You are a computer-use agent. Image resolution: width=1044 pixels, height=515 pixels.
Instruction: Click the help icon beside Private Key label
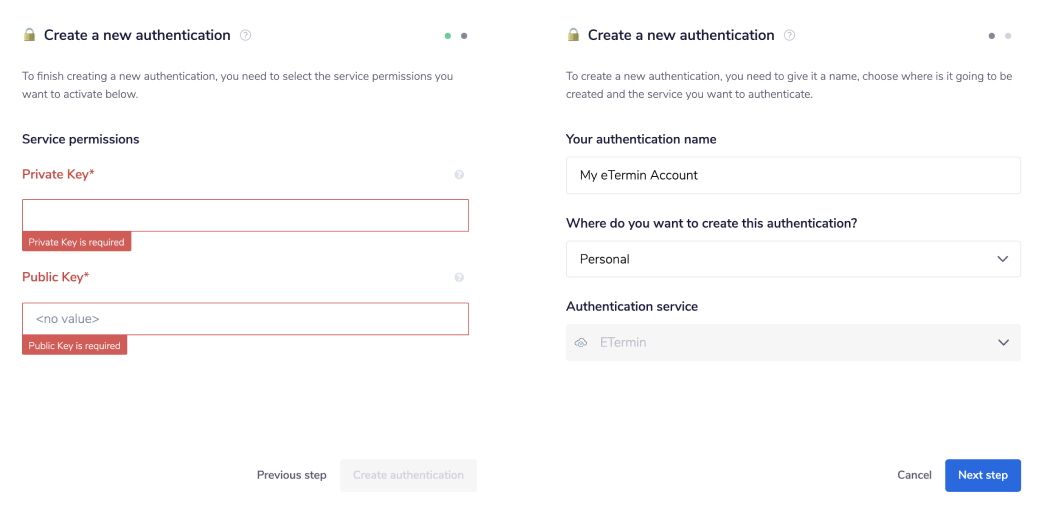coord(459,175)
